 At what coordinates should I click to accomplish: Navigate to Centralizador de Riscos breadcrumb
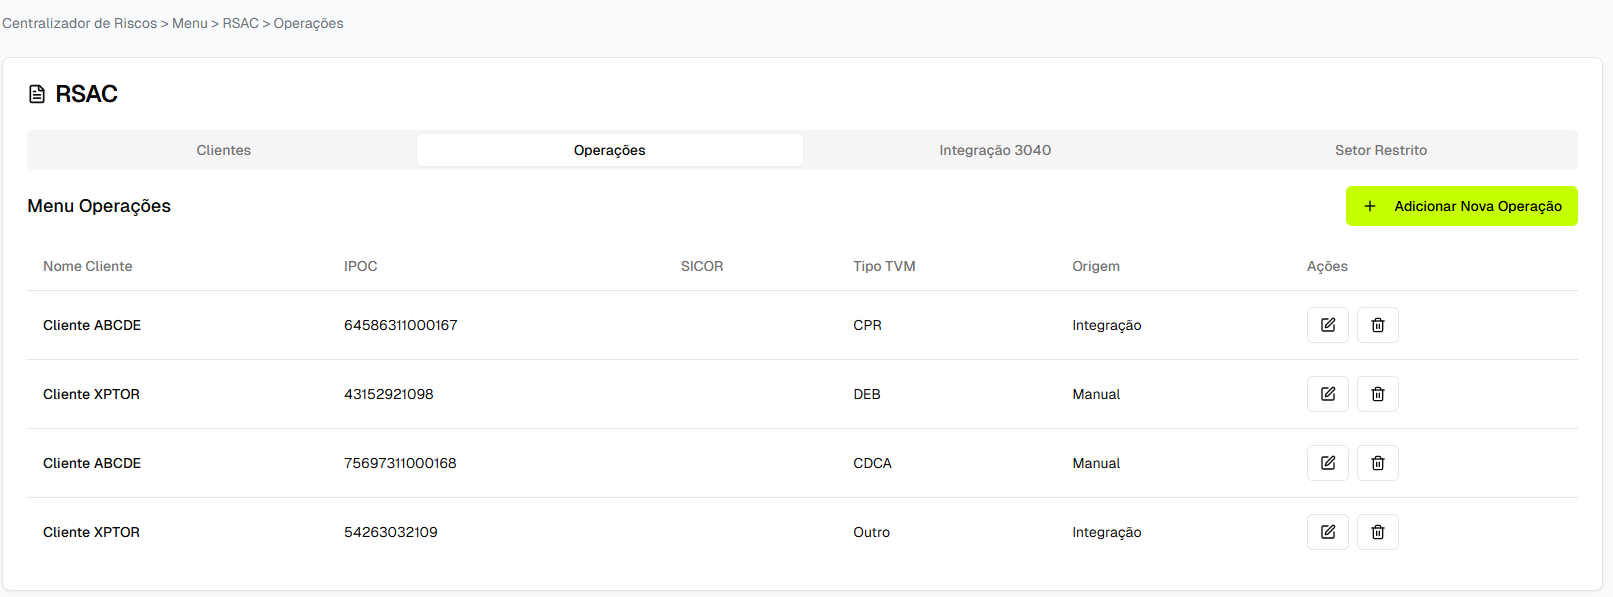click(79, 23)
